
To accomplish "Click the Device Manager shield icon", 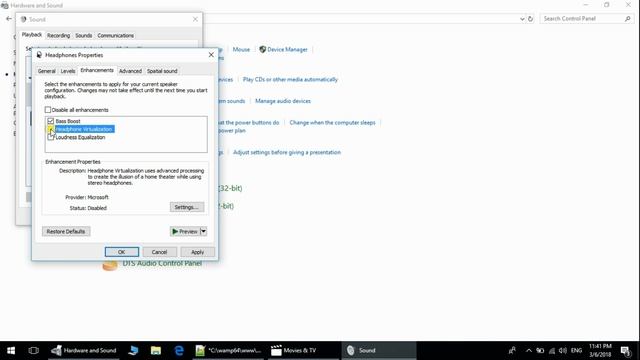I will [x=262, y=49].
